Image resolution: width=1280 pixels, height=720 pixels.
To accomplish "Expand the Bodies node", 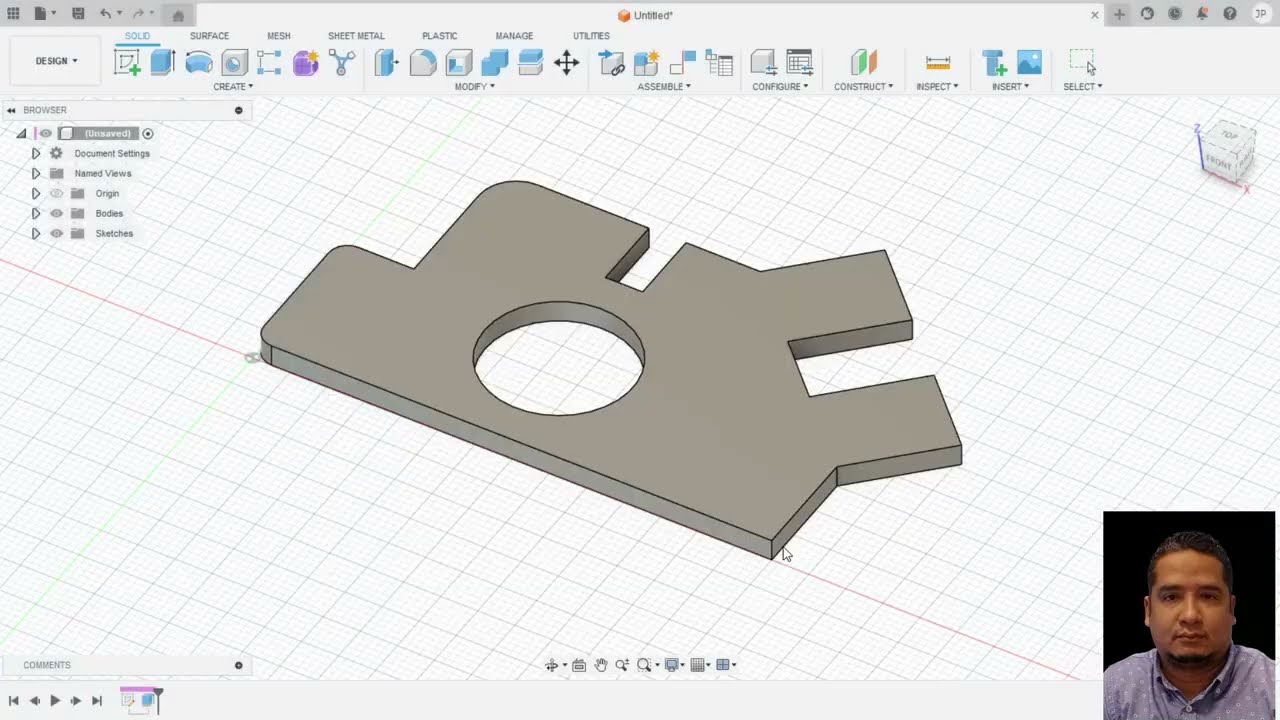I will 35,213.
